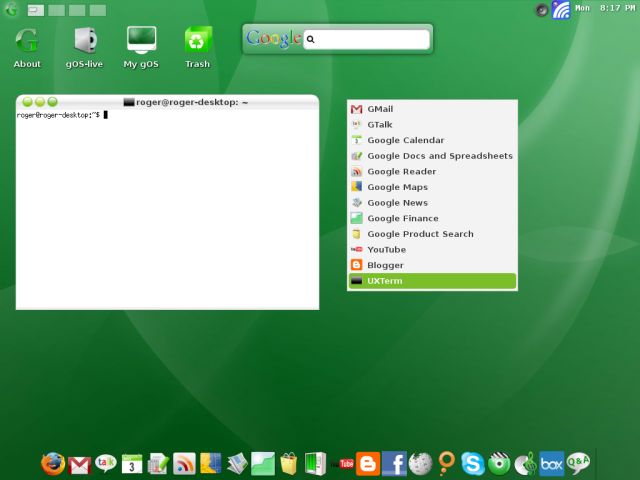
Task: Open the green clapperboard movie player icon
Action: click(x=499, y=464)
